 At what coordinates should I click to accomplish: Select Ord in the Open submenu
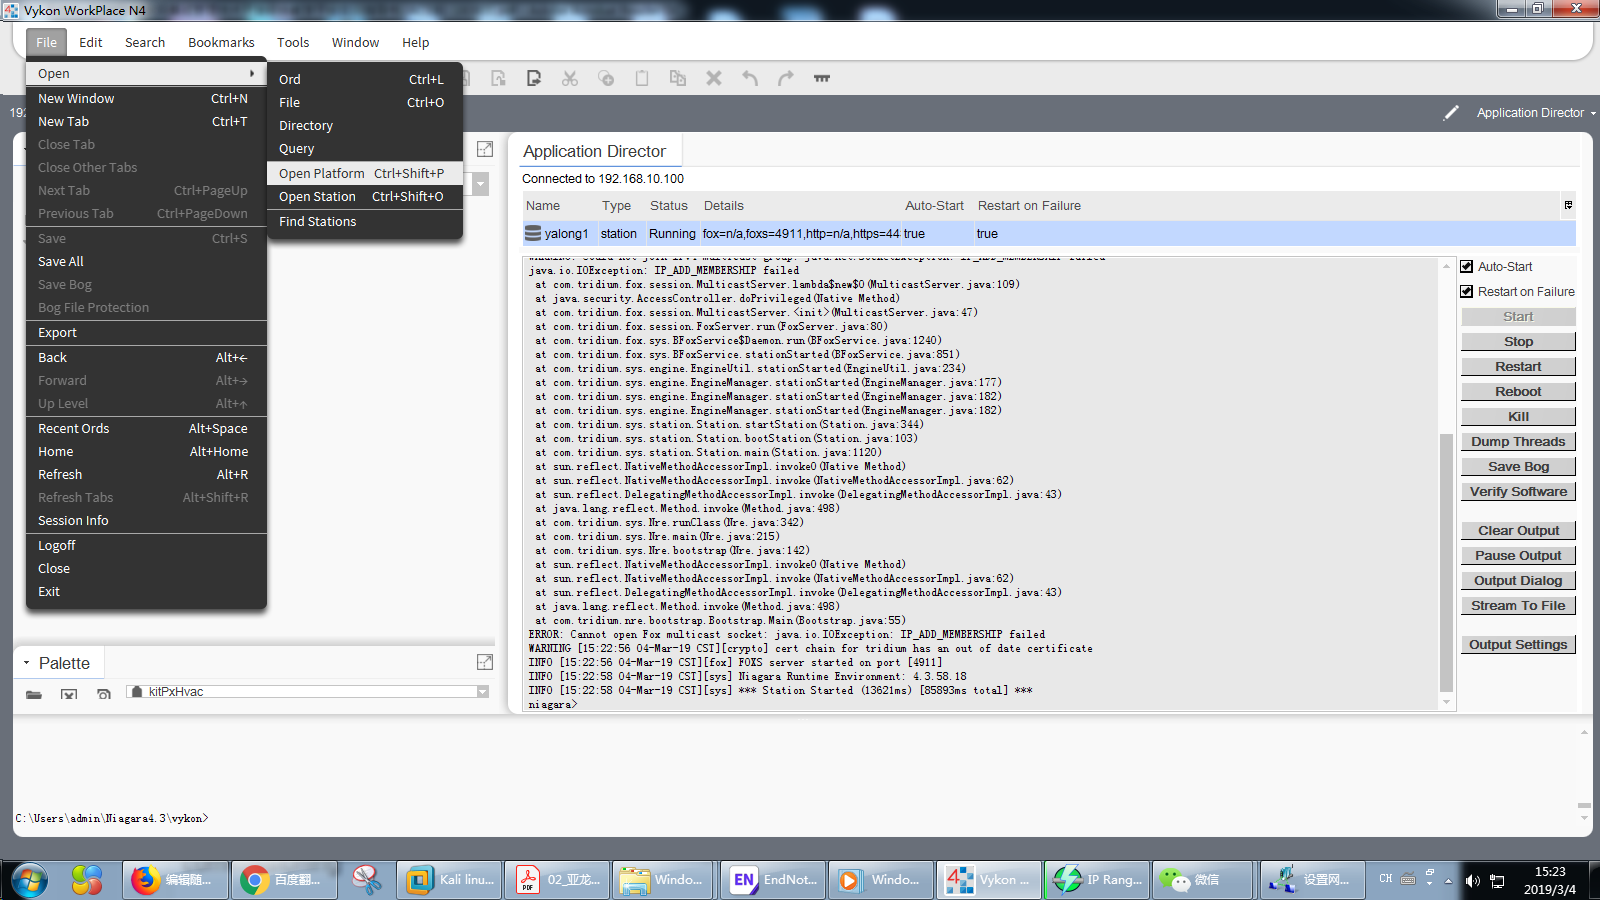[x=365, y=79]
